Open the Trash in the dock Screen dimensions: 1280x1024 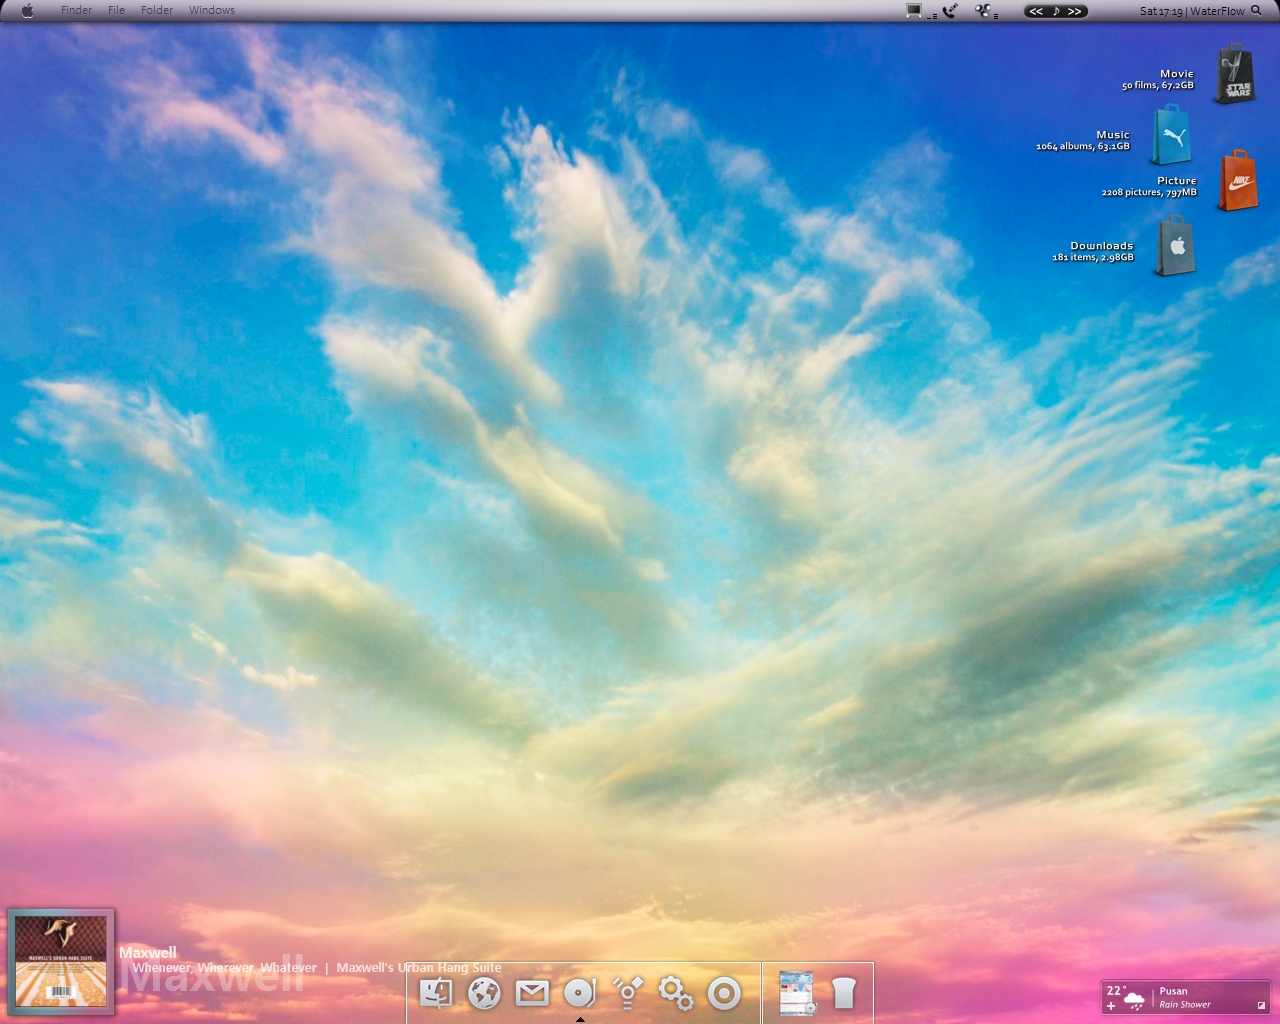pos(844,993)
